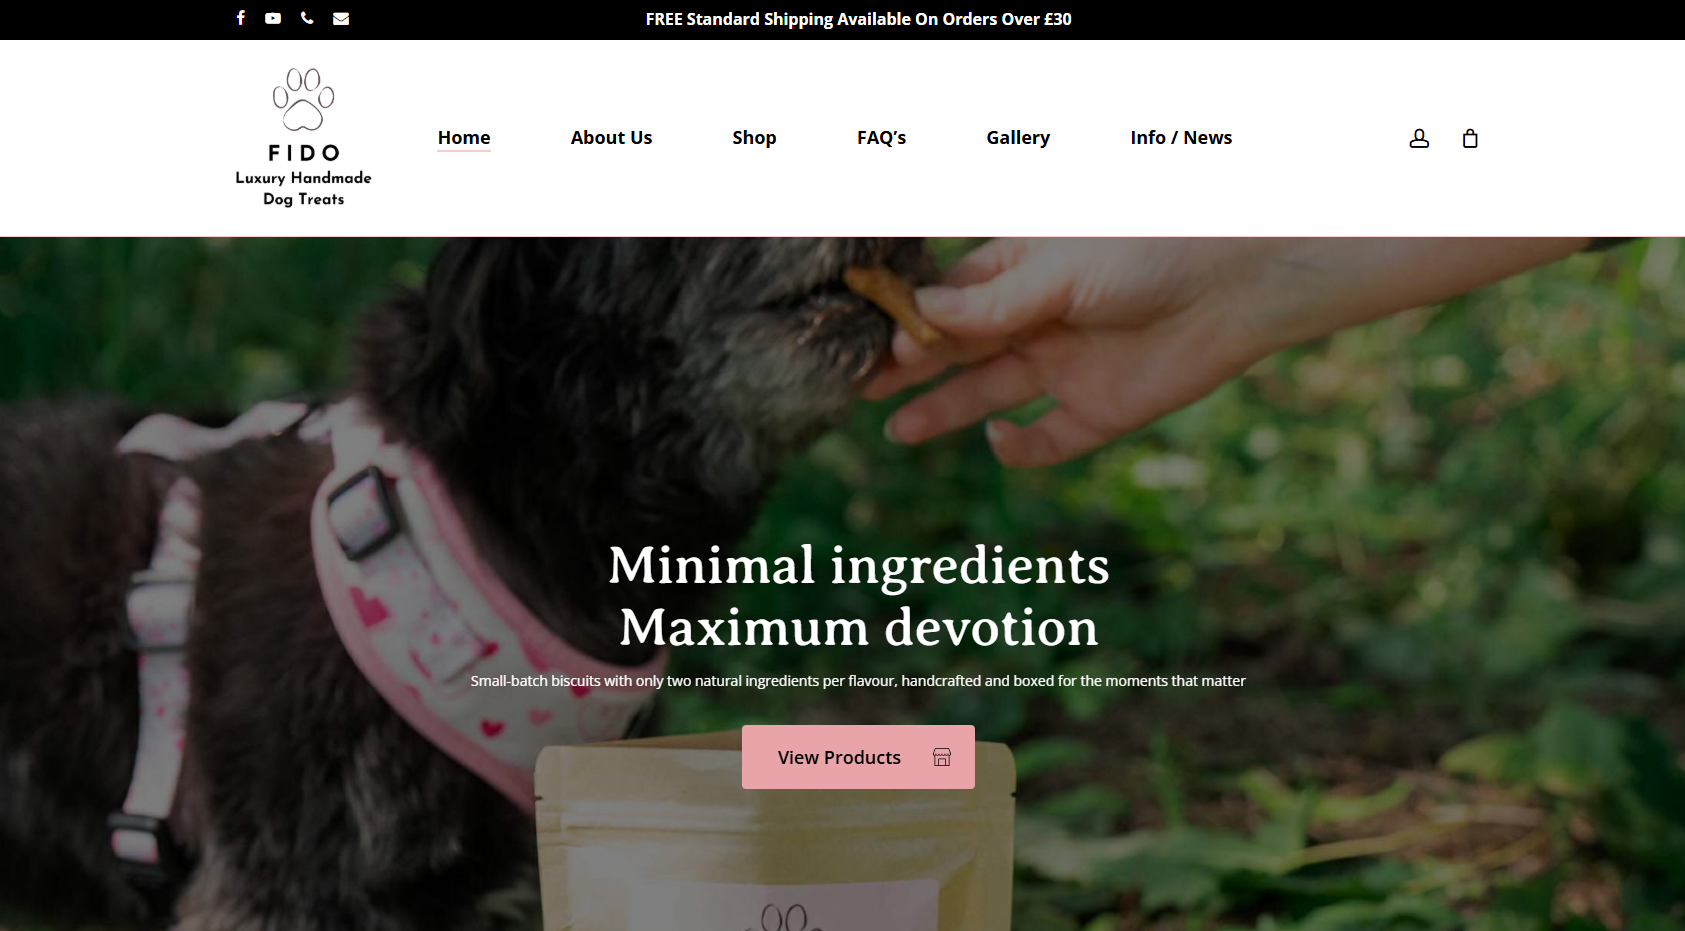The height and width of the screenshot is (931, 1685).
Task: Open the Facebook social icon
Action: pyautogui.click(x=241, y=18)
